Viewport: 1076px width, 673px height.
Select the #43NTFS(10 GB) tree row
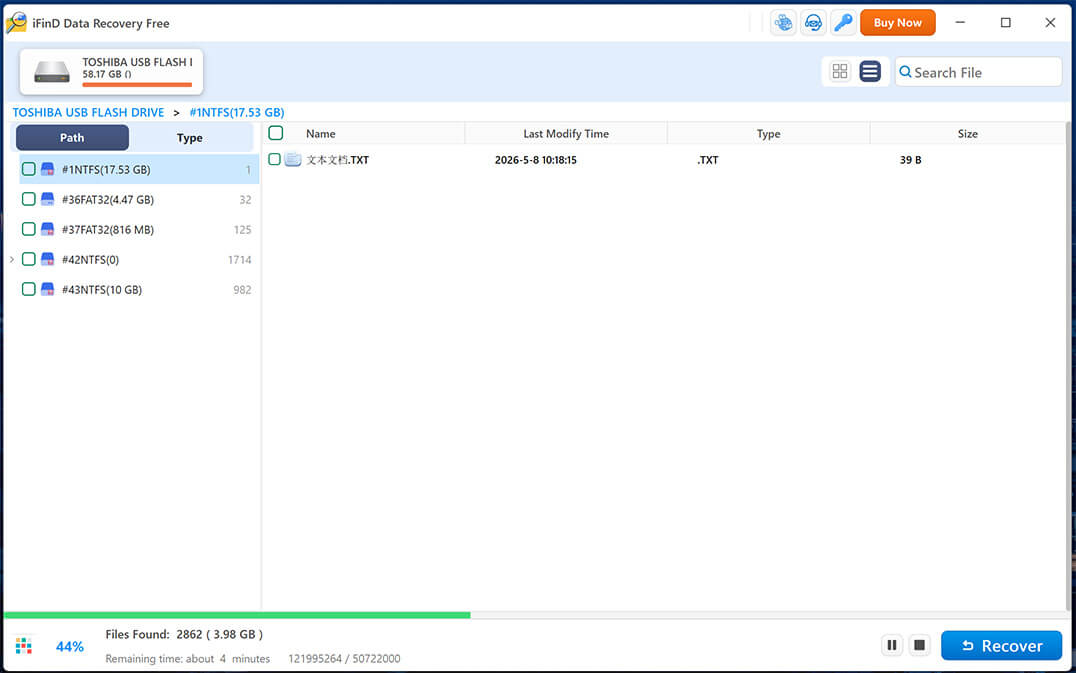[139, 290]
